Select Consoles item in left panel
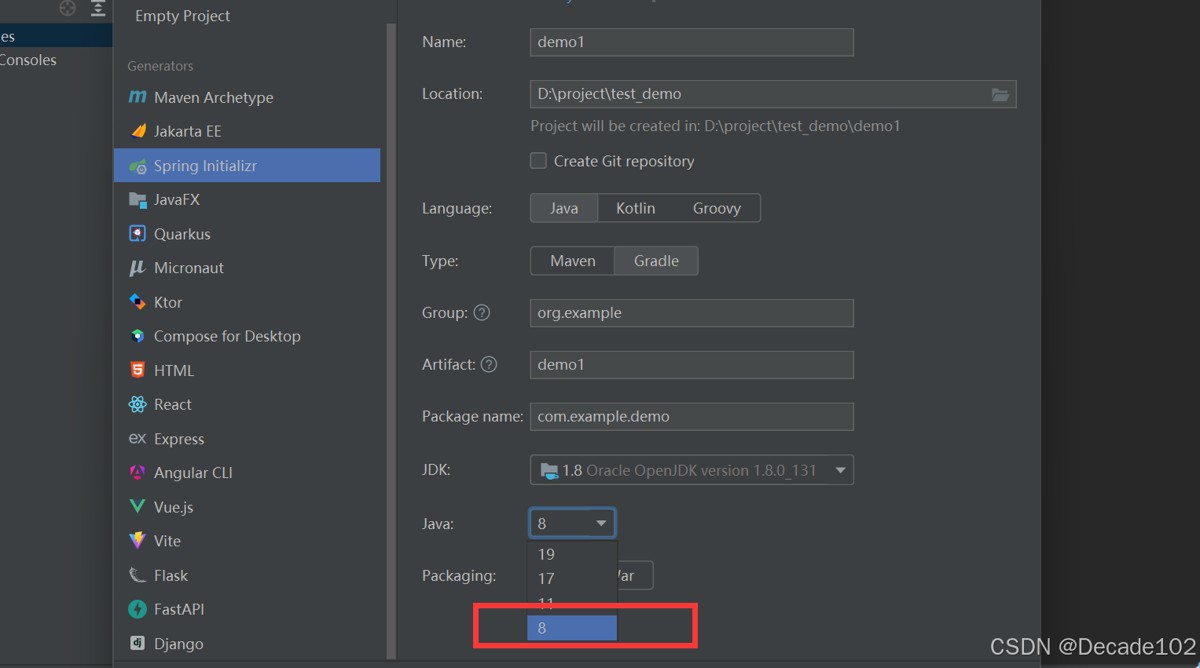The height and width of the screenshot is (668, 1200). coord(28,60)
